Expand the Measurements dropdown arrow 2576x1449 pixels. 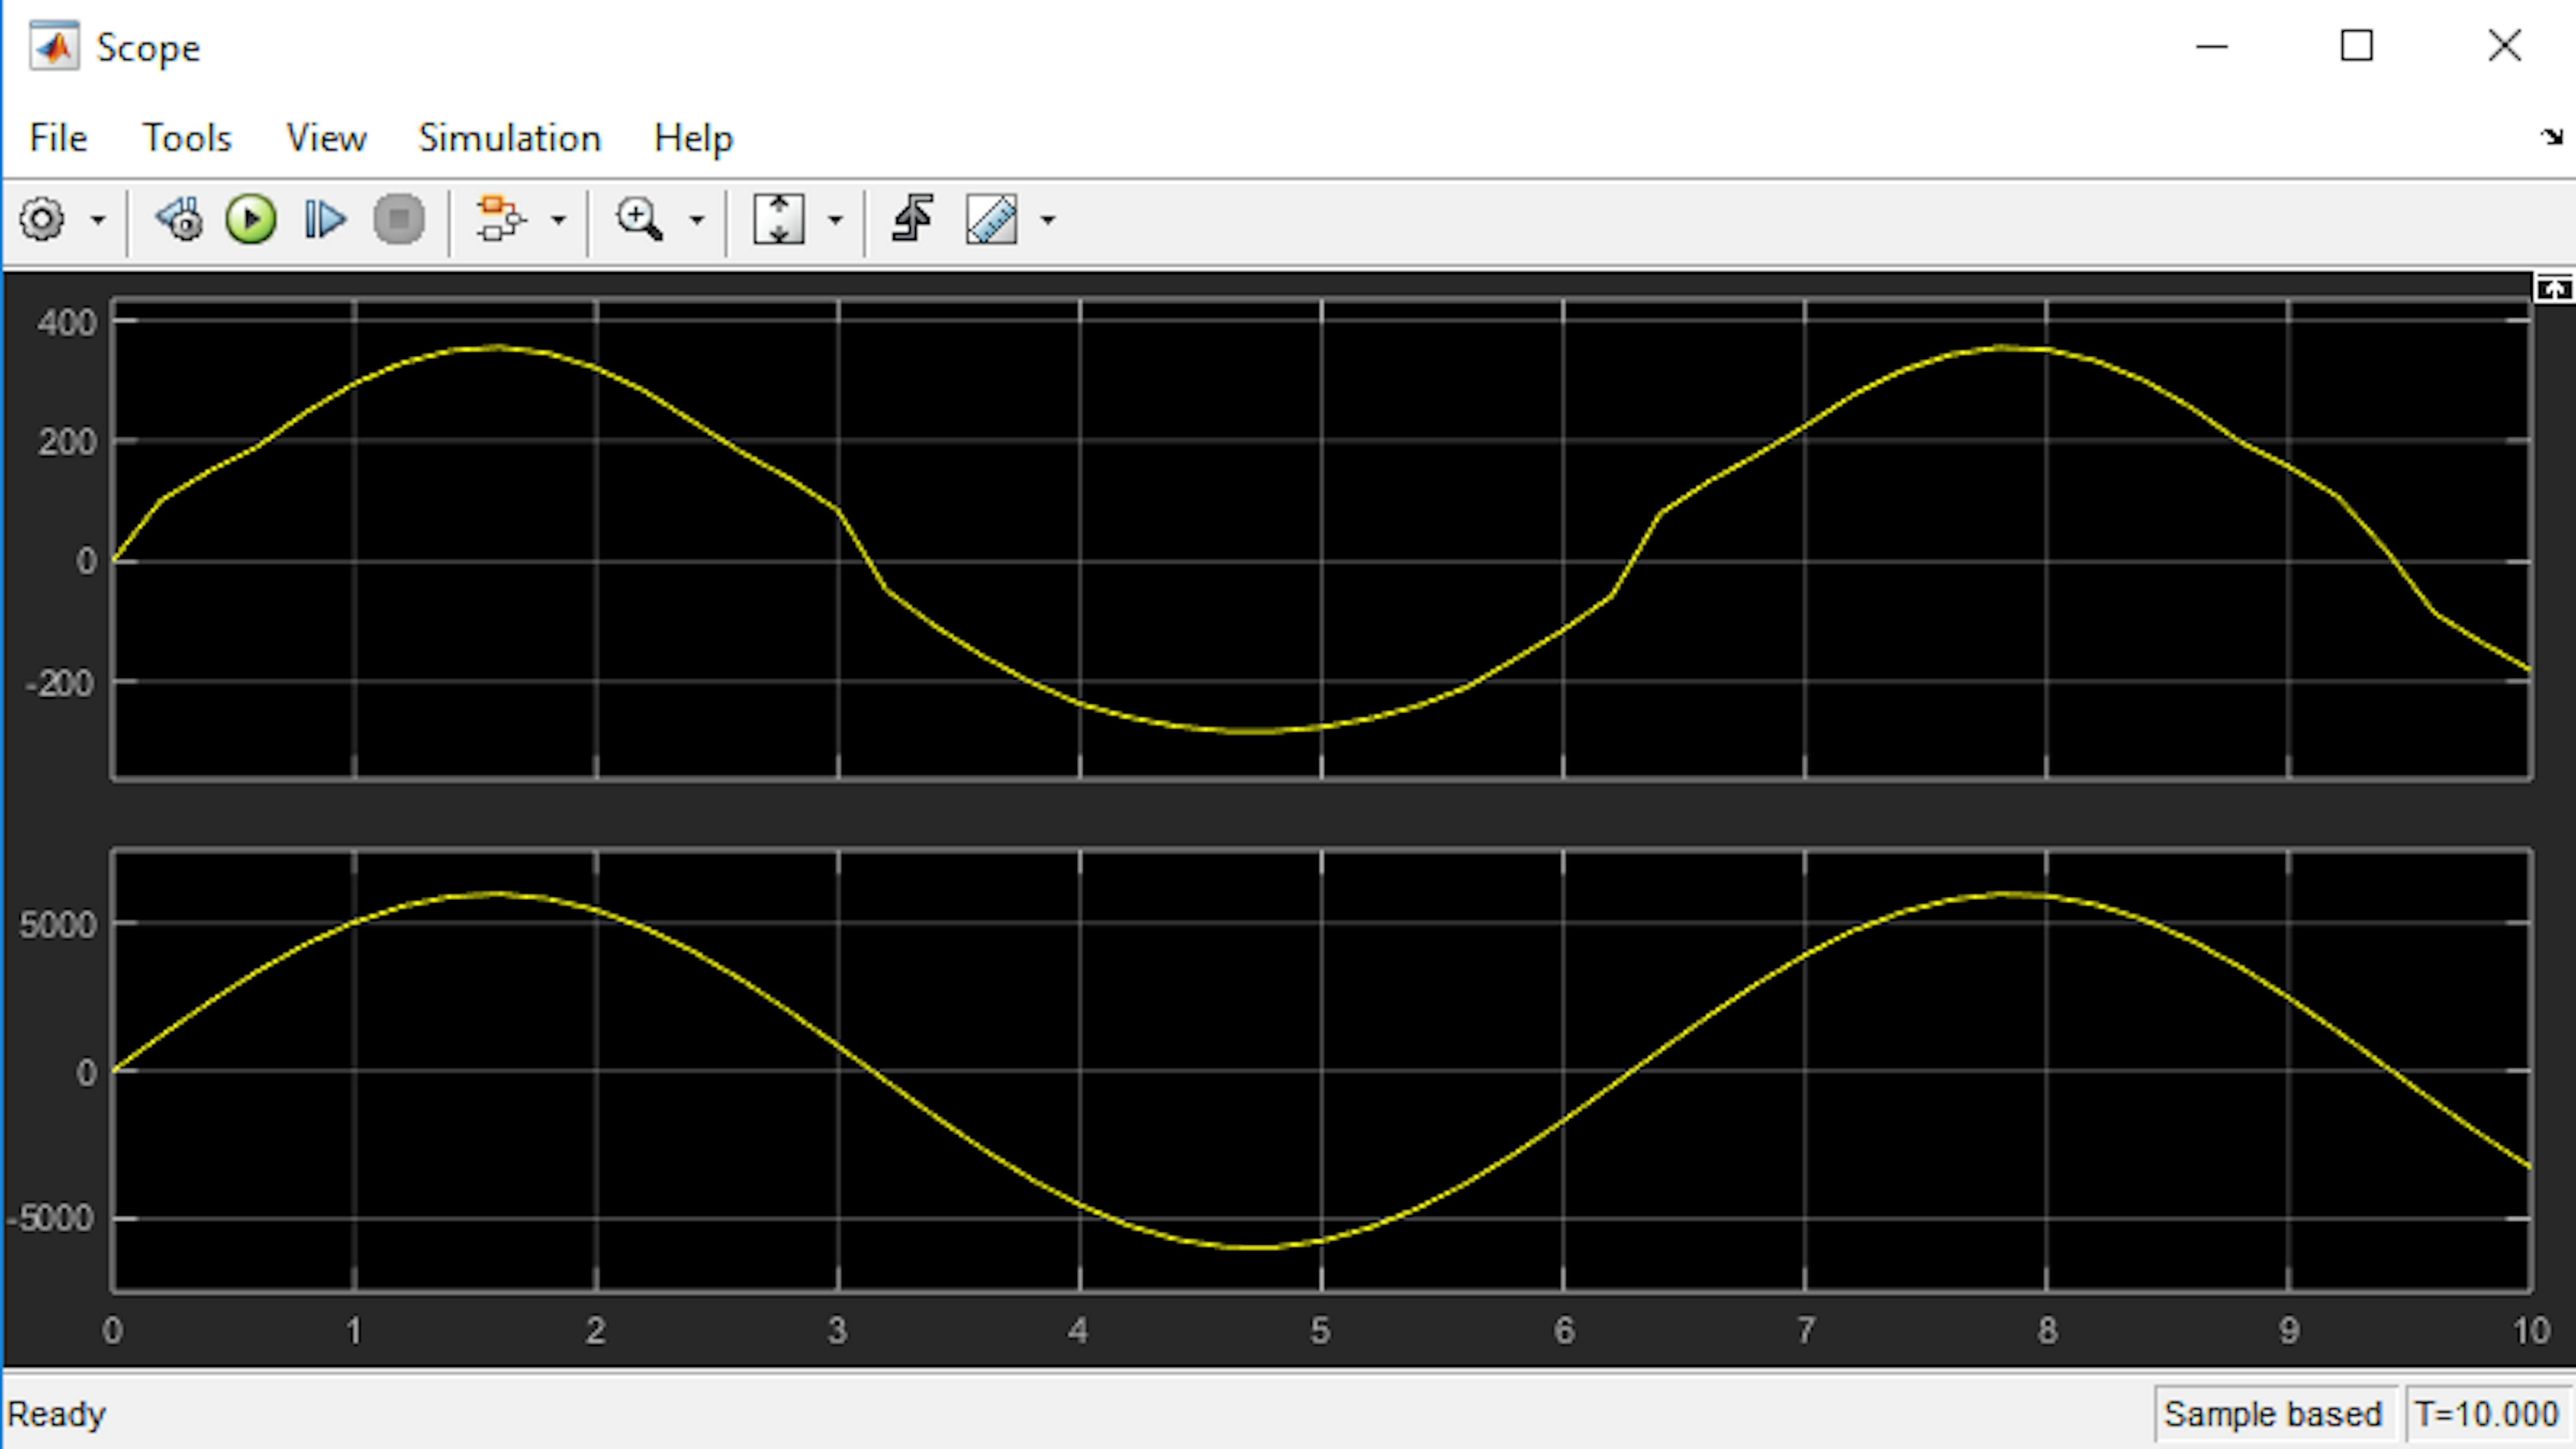click(x=1048, y=219)
